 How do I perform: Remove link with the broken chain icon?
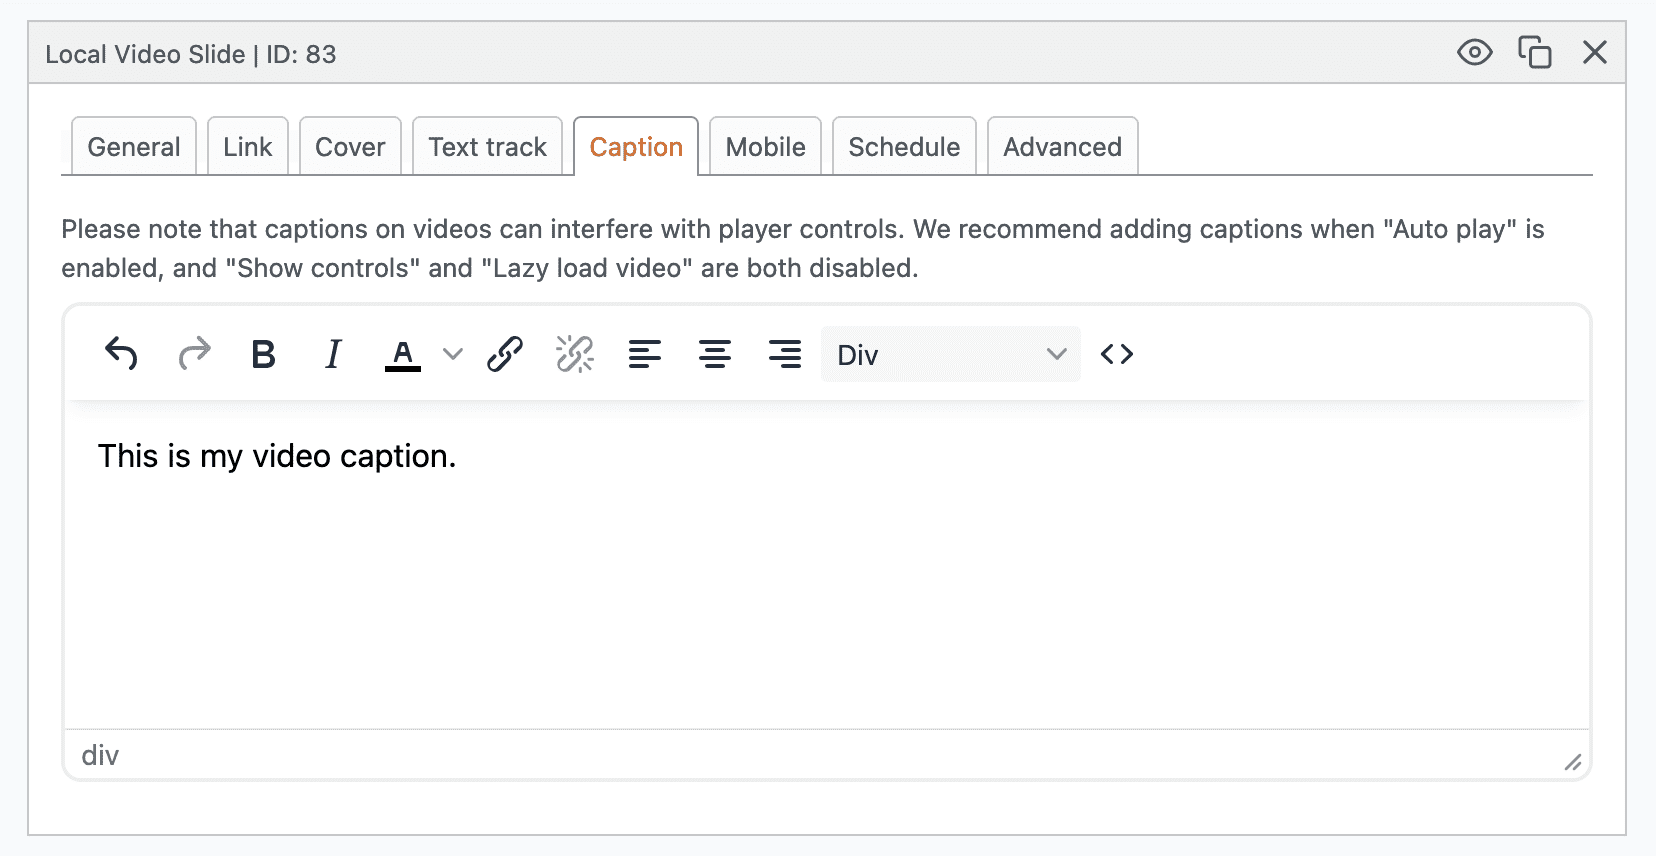point(575,354)
